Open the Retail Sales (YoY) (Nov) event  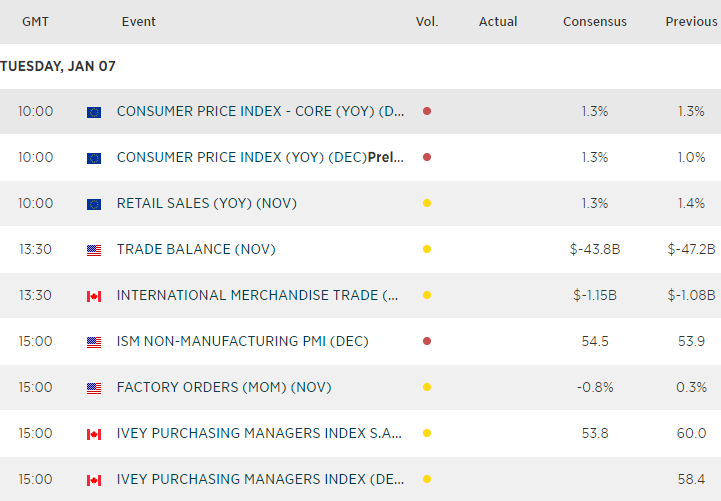pyautogui.click(x=206, y=203)
